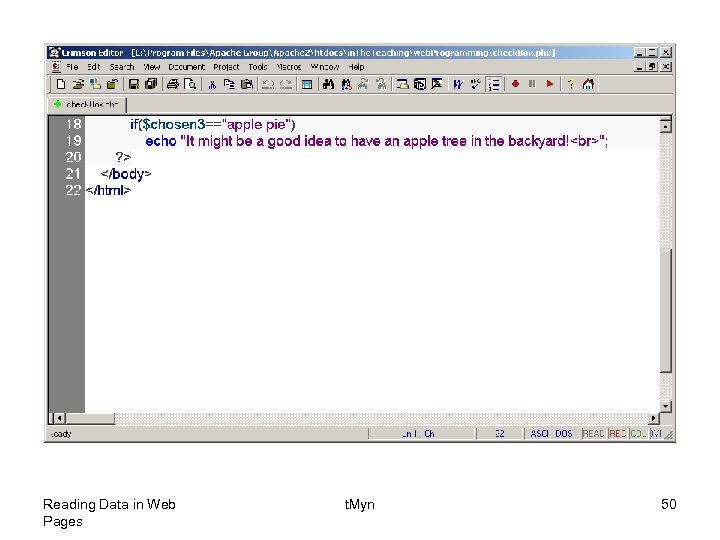
Task: Open the Tools menu
Action: 258,67
